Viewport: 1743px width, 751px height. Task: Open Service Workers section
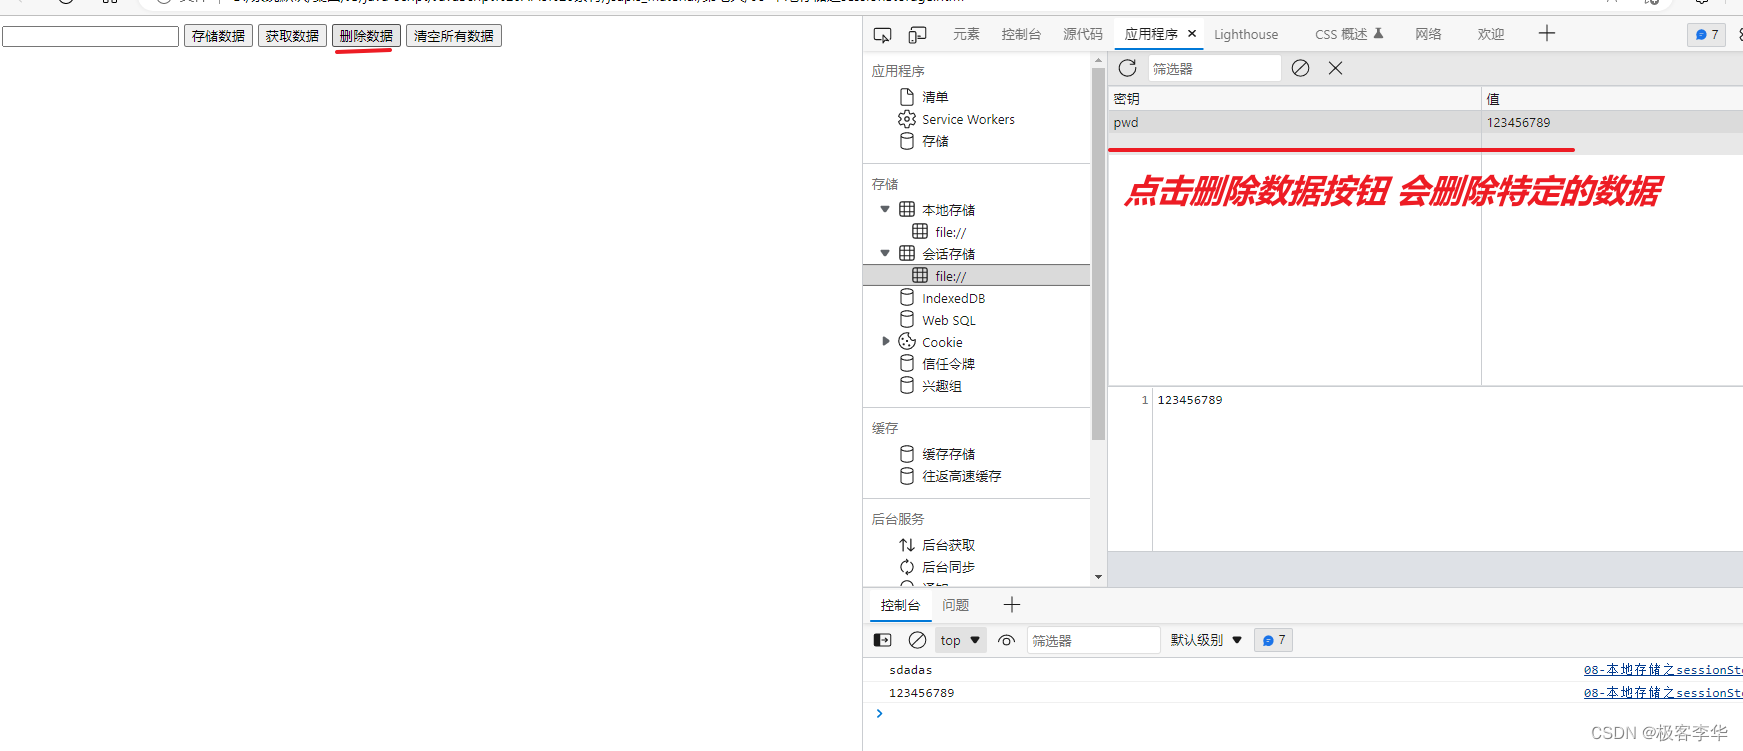tap(968, 119)
